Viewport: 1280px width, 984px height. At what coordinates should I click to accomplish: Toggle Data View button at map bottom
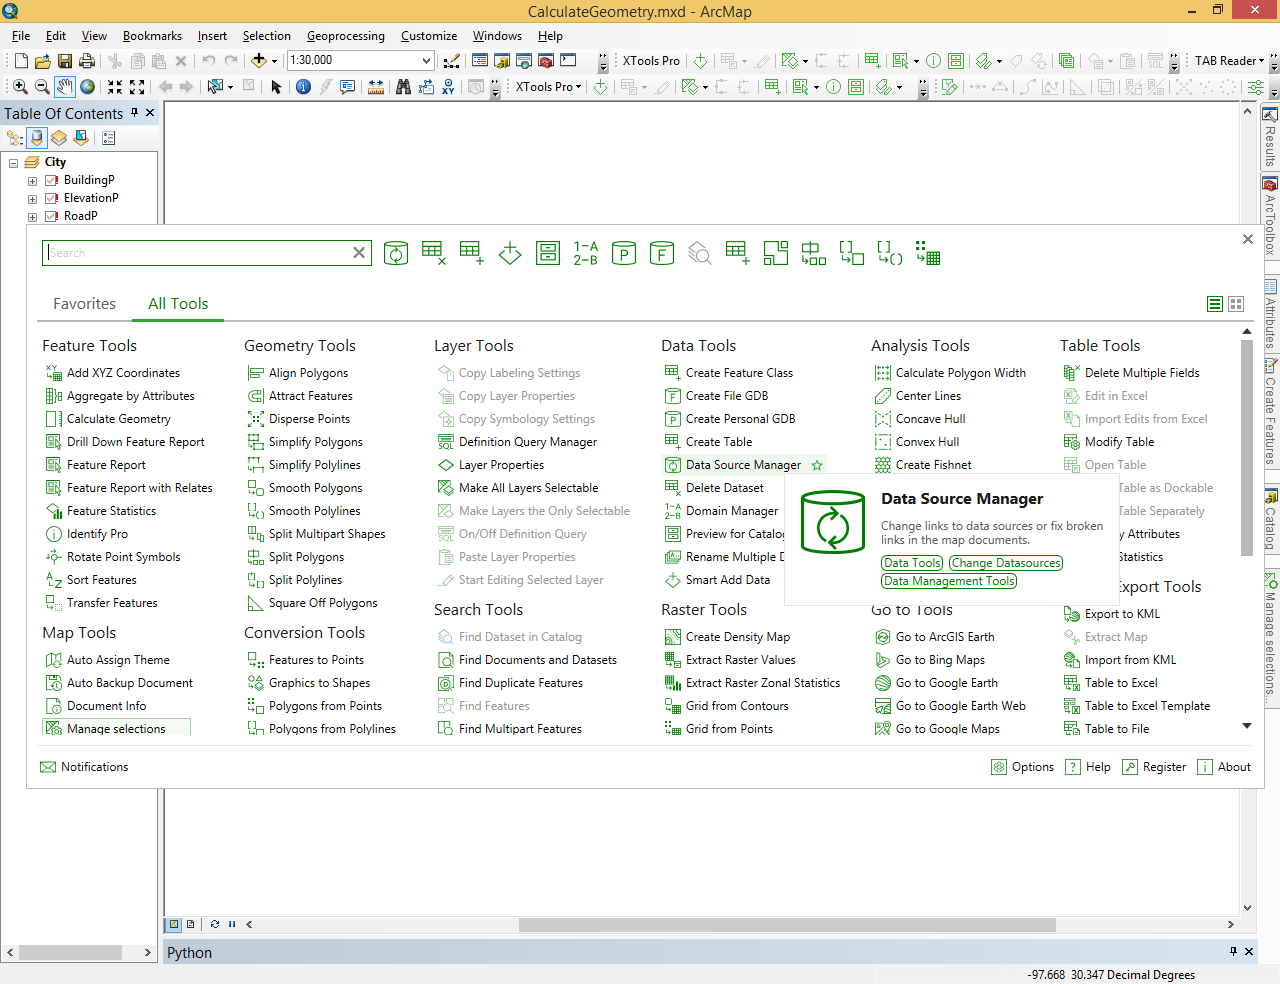click(x=174, y=924)
